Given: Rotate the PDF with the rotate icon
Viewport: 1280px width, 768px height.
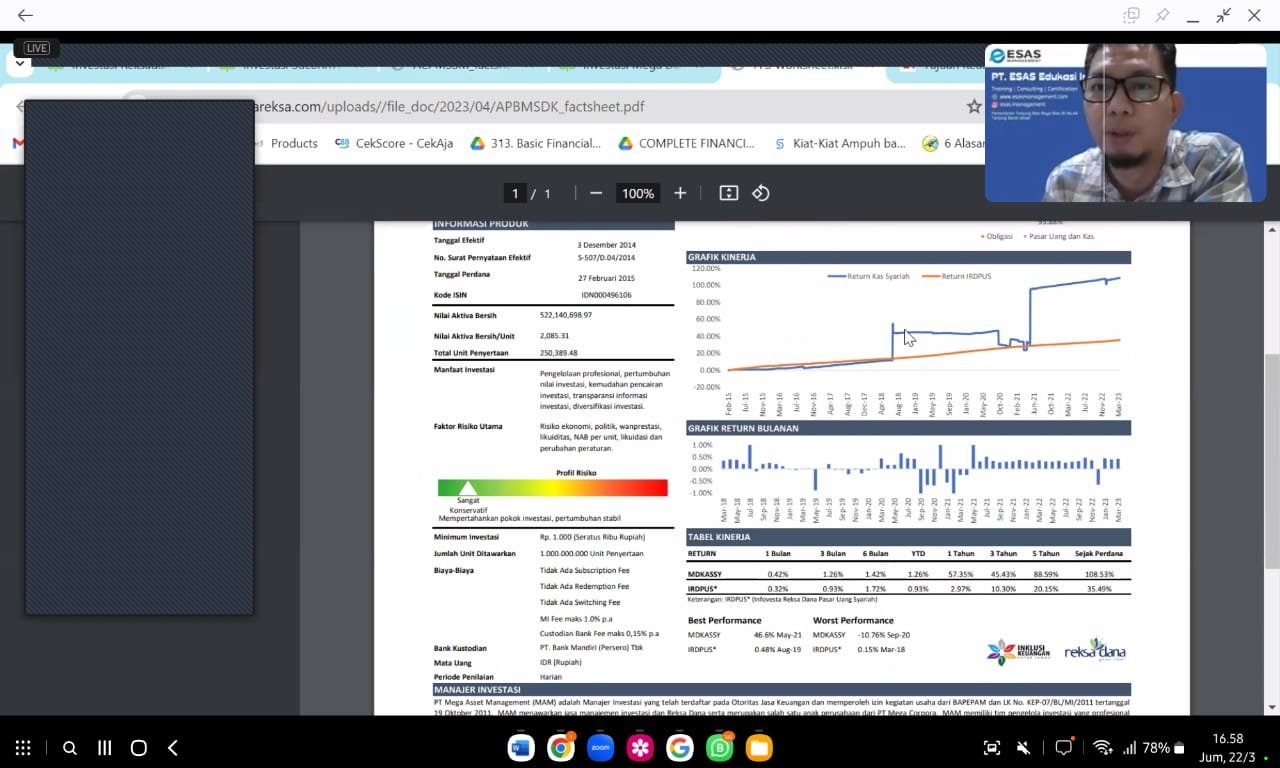Looking at the screenshot, I should click(761, 193).
